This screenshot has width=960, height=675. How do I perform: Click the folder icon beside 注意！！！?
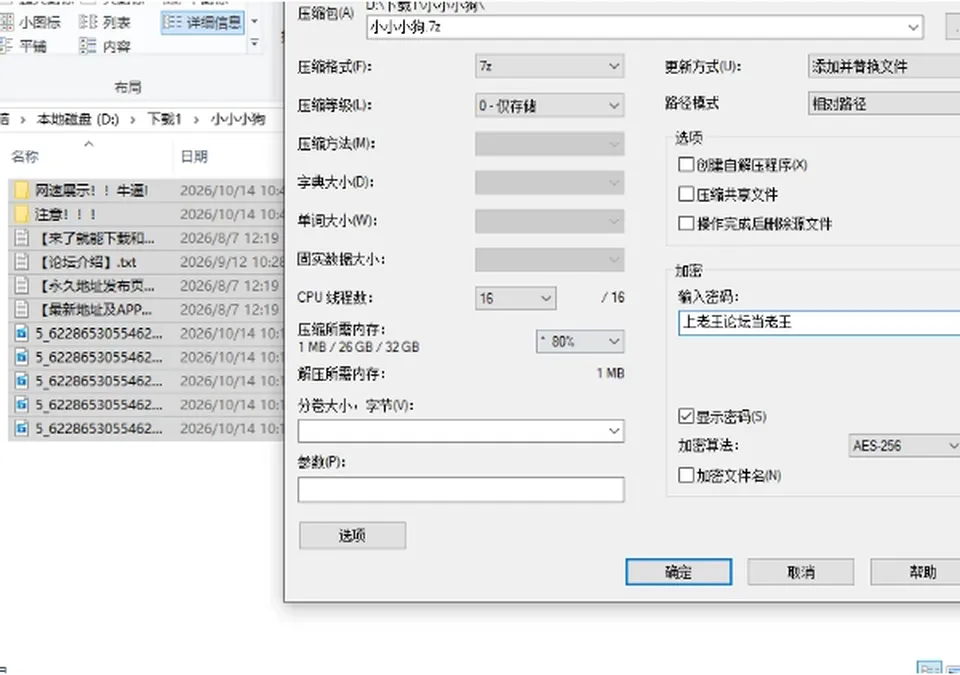[21, 214]
